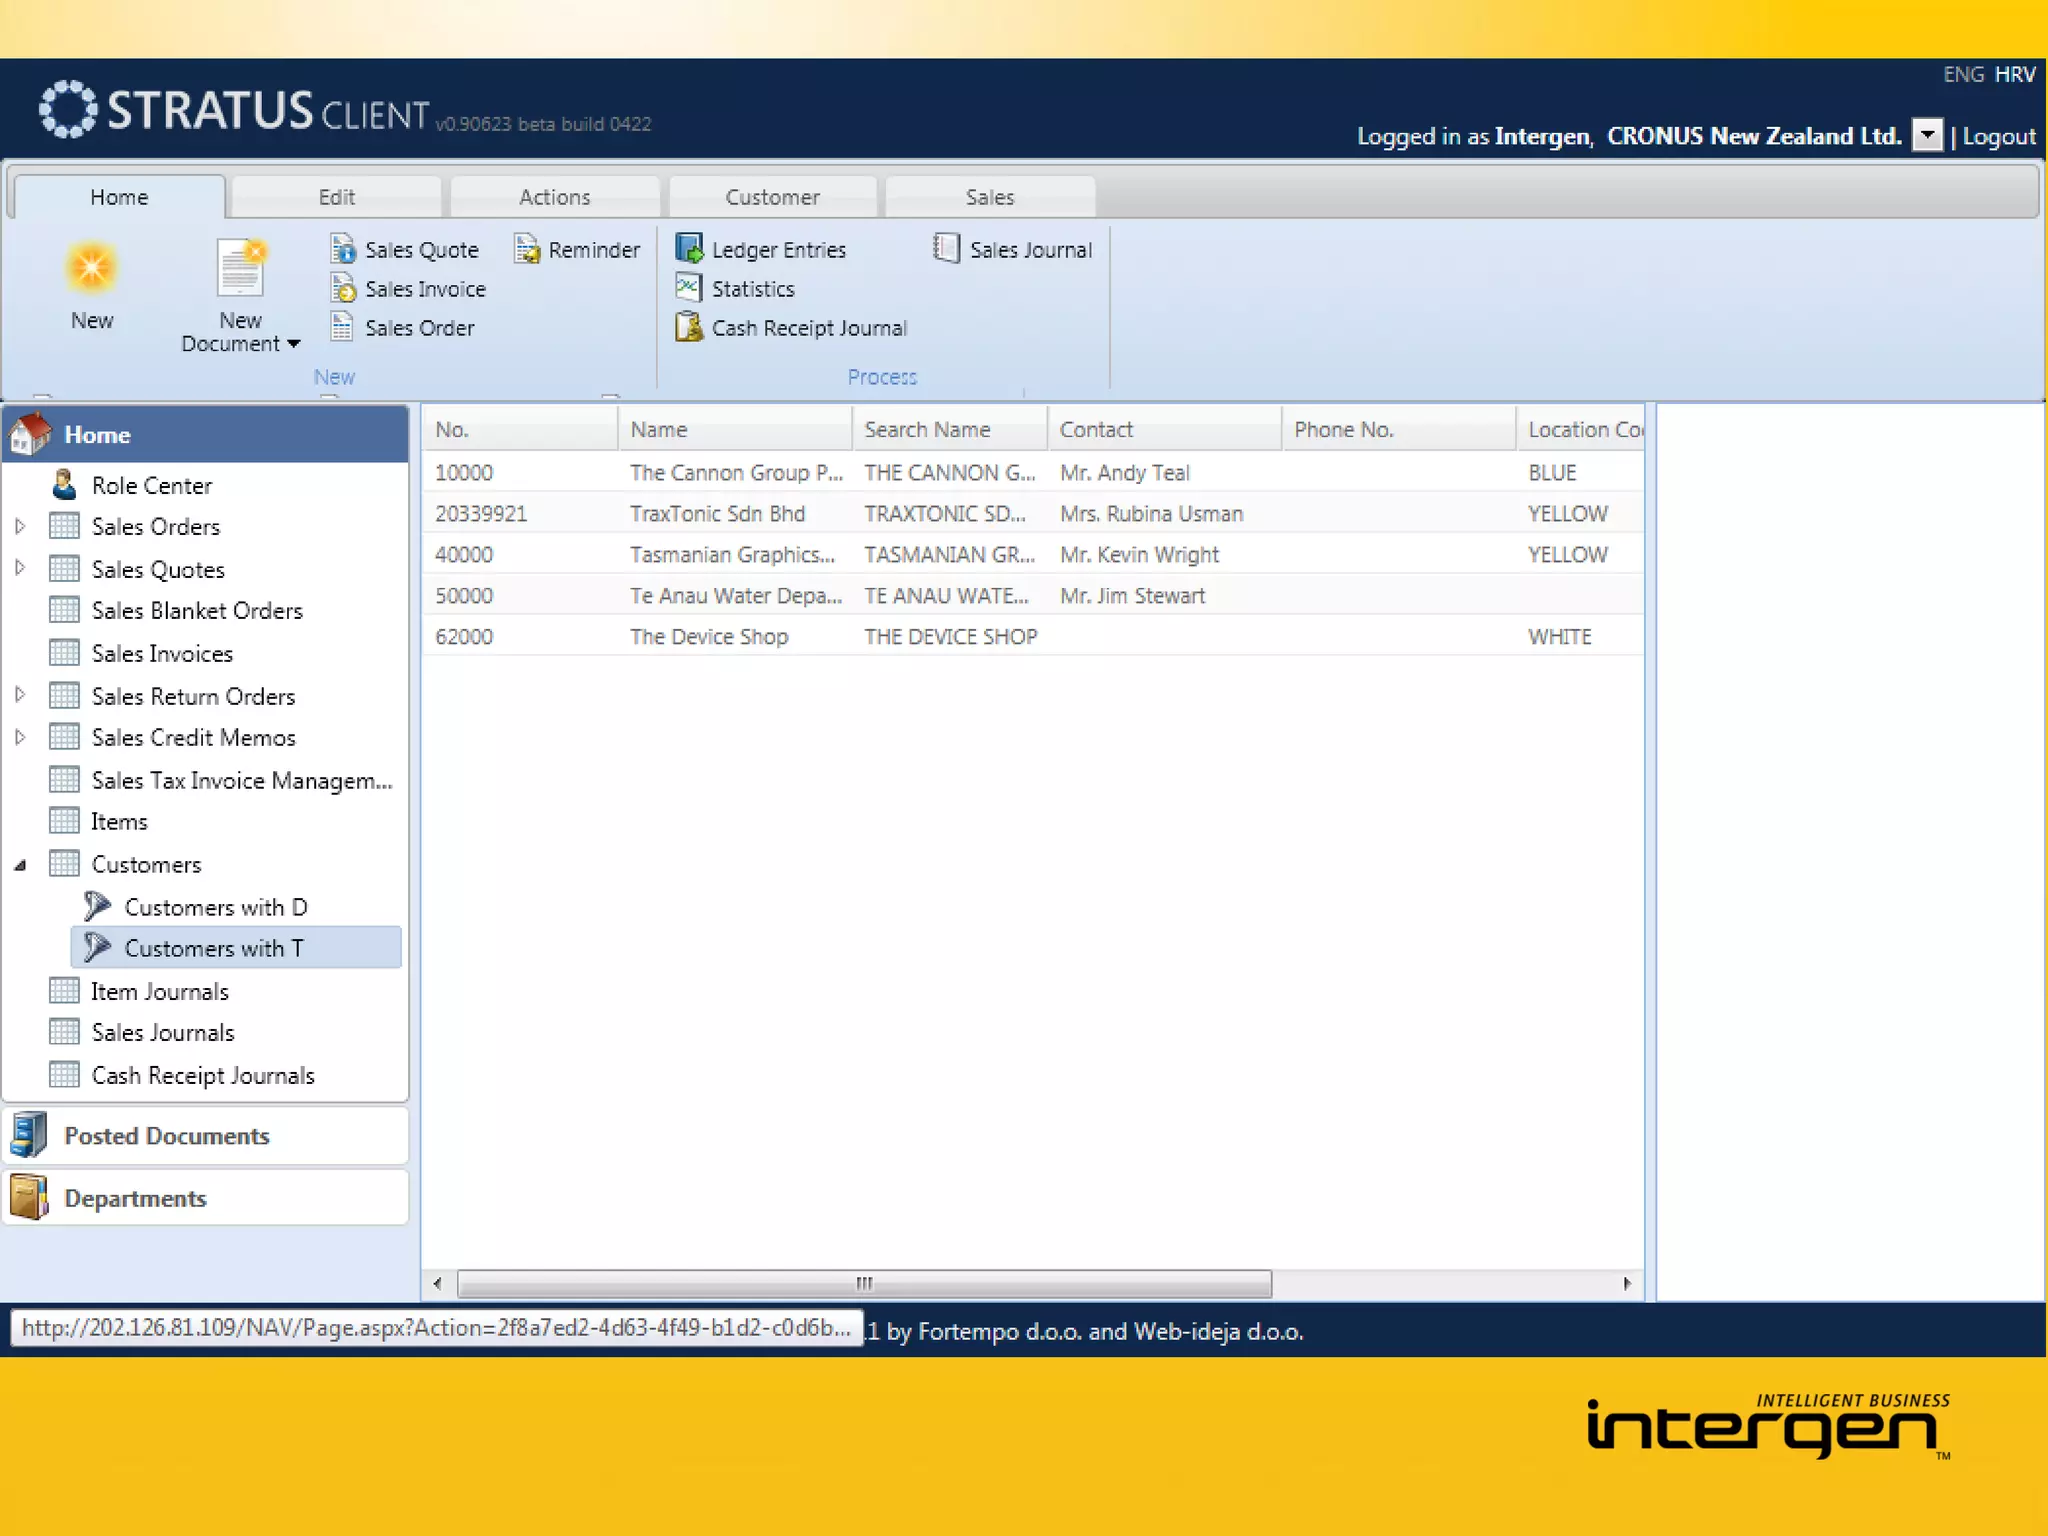2048x1536 pixels.
Task: Switch to the Edit ribbon tab
Action: click(x=337, y=197)
